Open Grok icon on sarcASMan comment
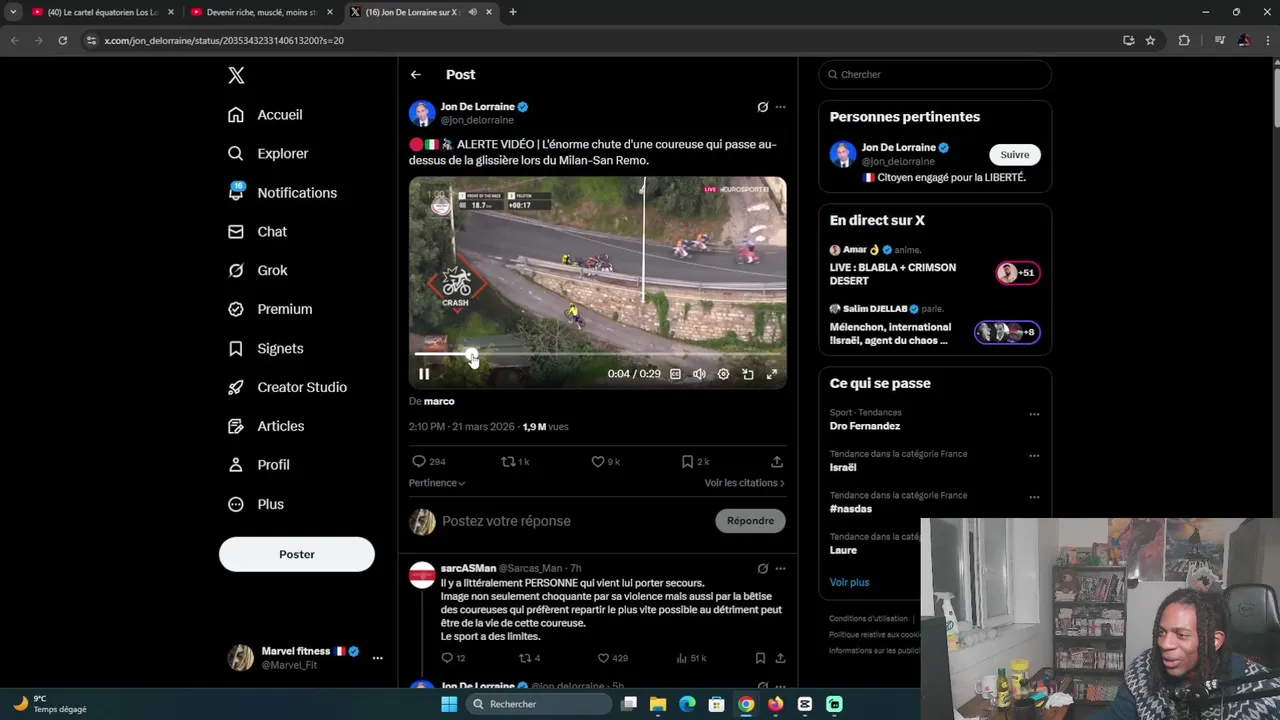The height and width of the screenshot is (720, 1280). (762, 569)
